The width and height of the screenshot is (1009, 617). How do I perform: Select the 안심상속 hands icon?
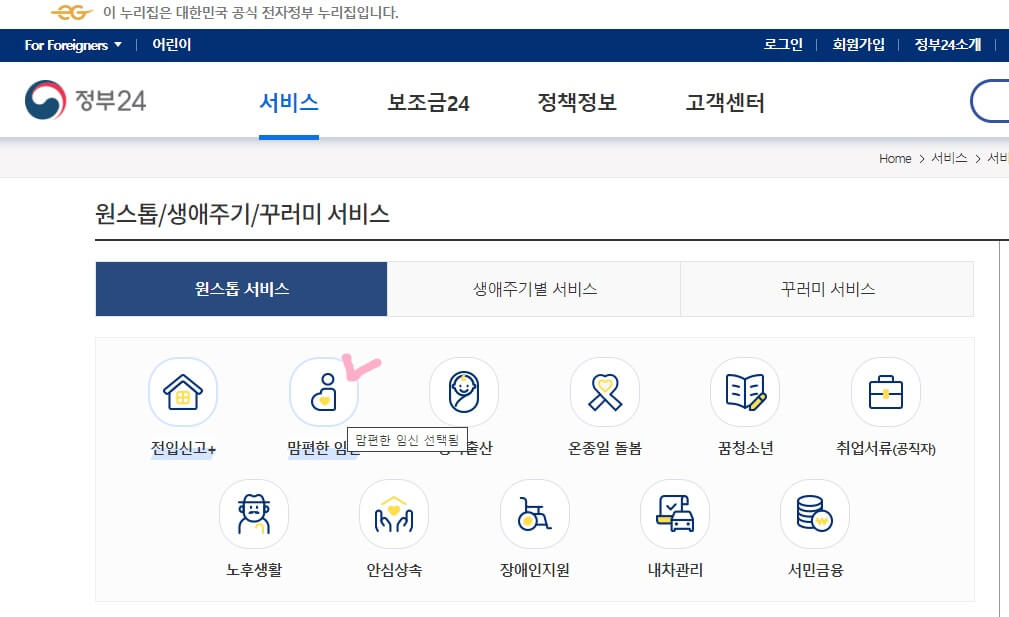click(394, 513)
